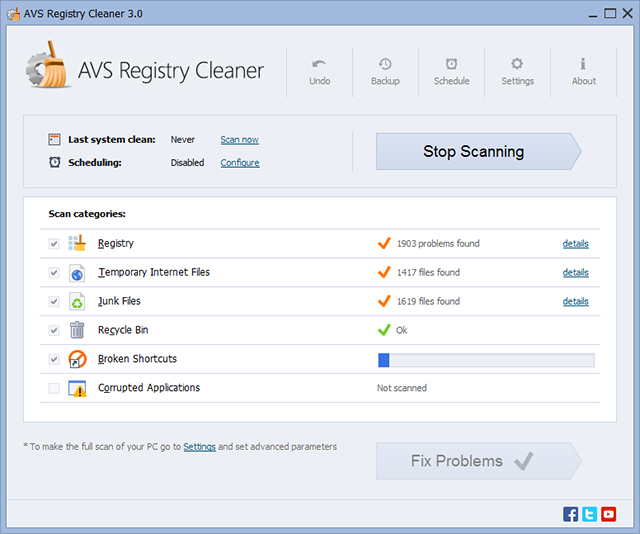This screenshot has height=534, width=640.
Task: Click the 'Disabled' scheduling value
Action: coord(187,162)
